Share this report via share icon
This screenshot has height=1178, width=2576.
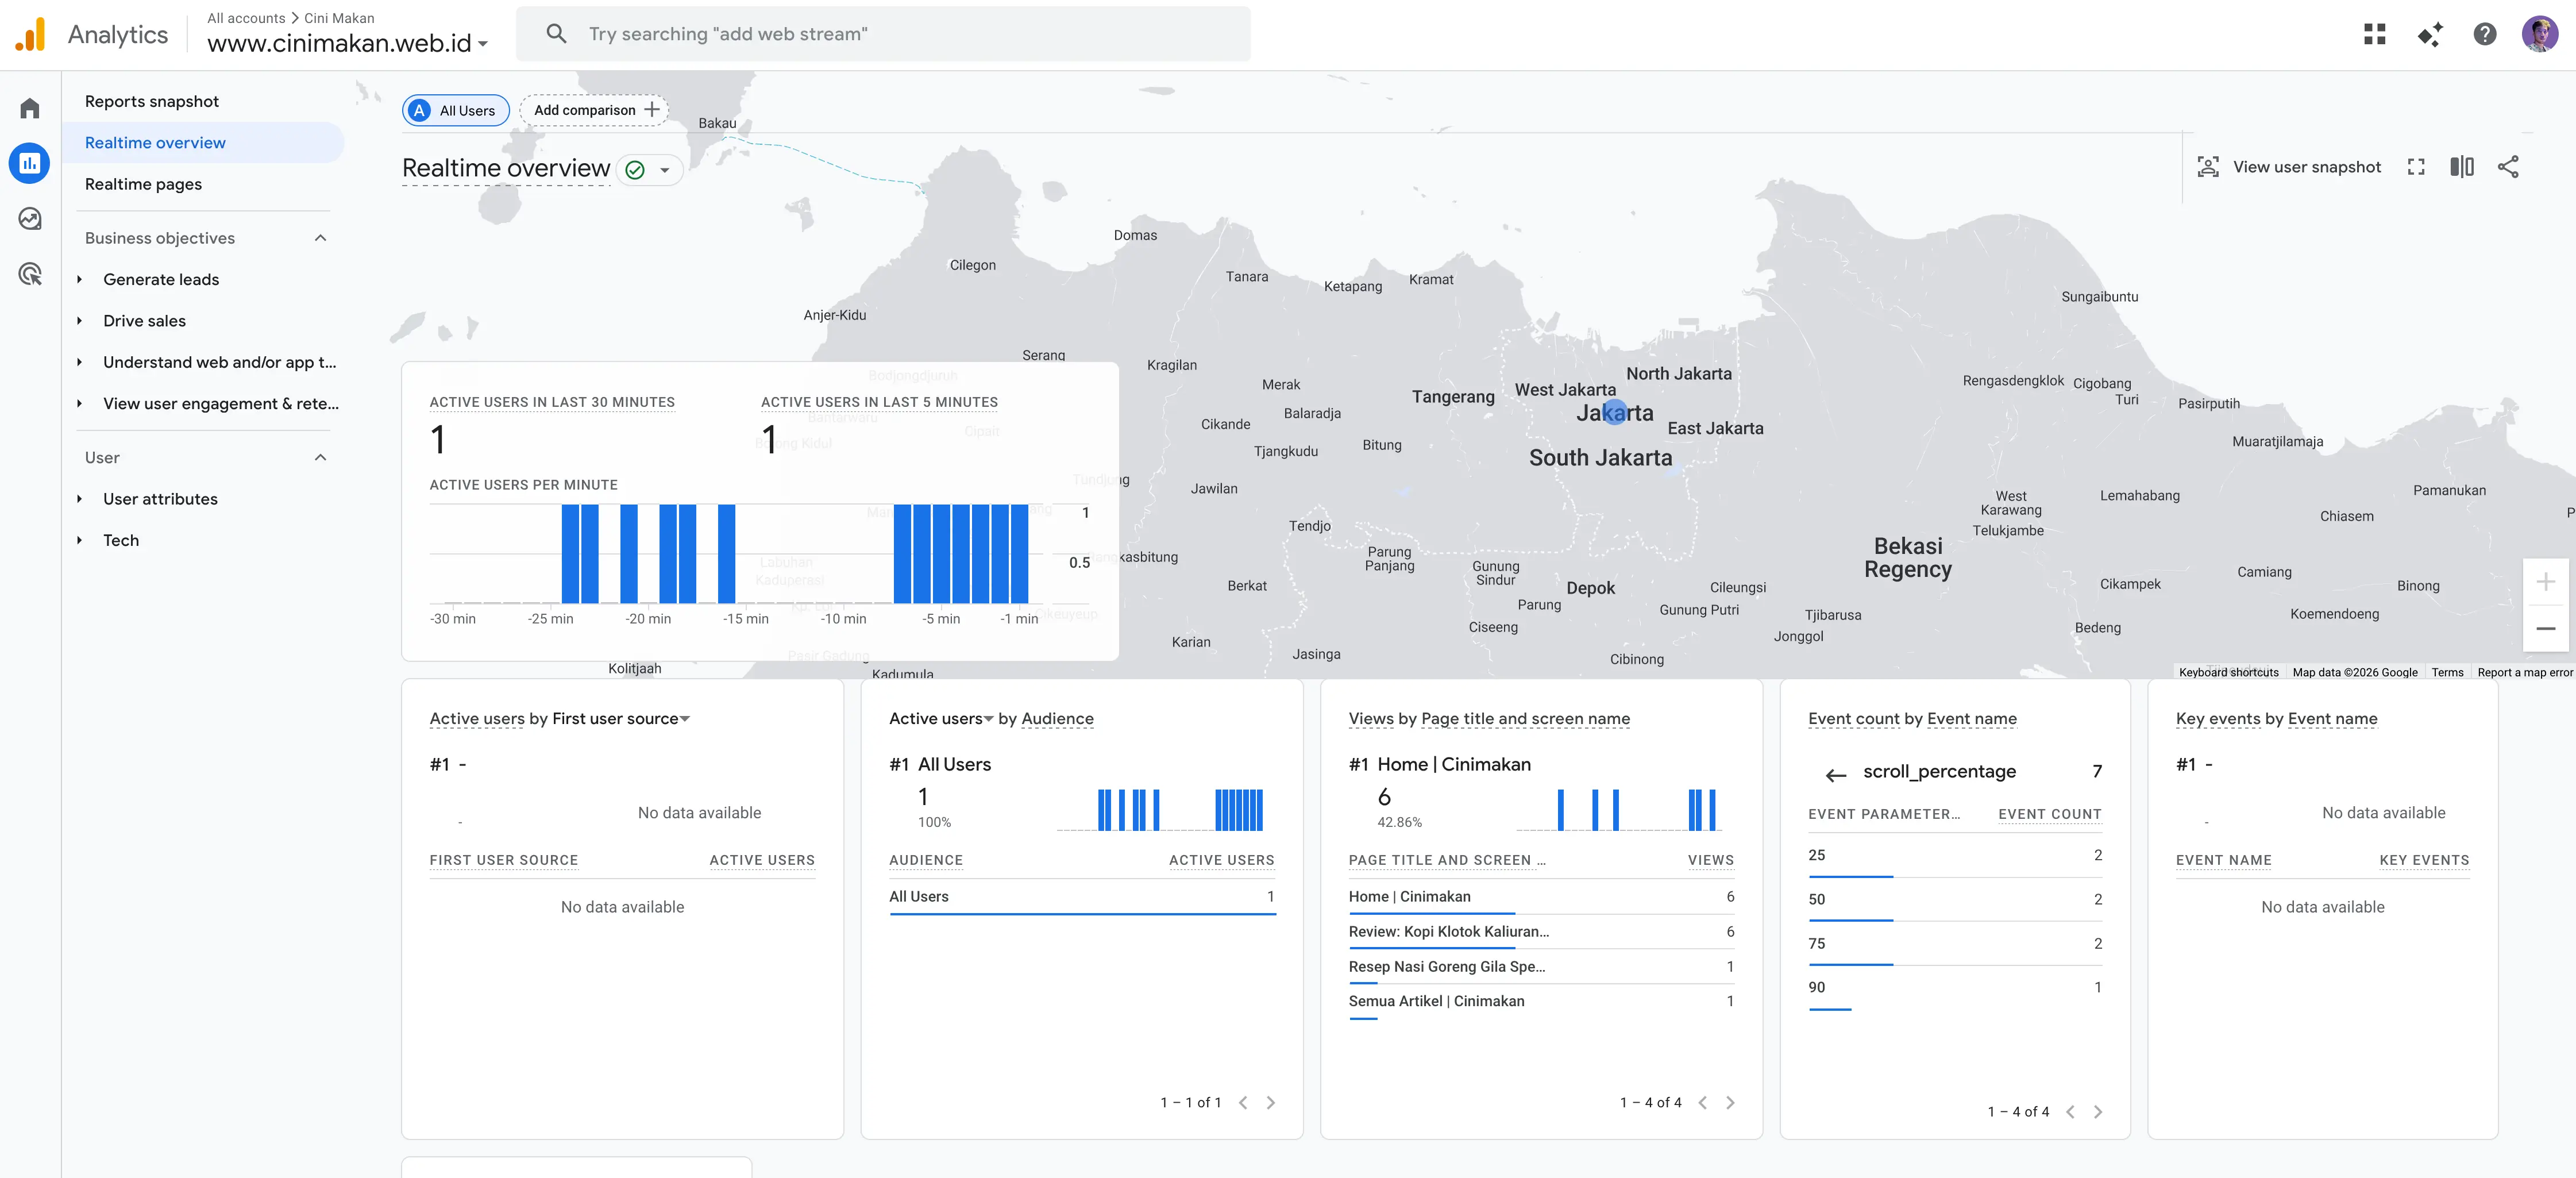(x=2508, y=167)
